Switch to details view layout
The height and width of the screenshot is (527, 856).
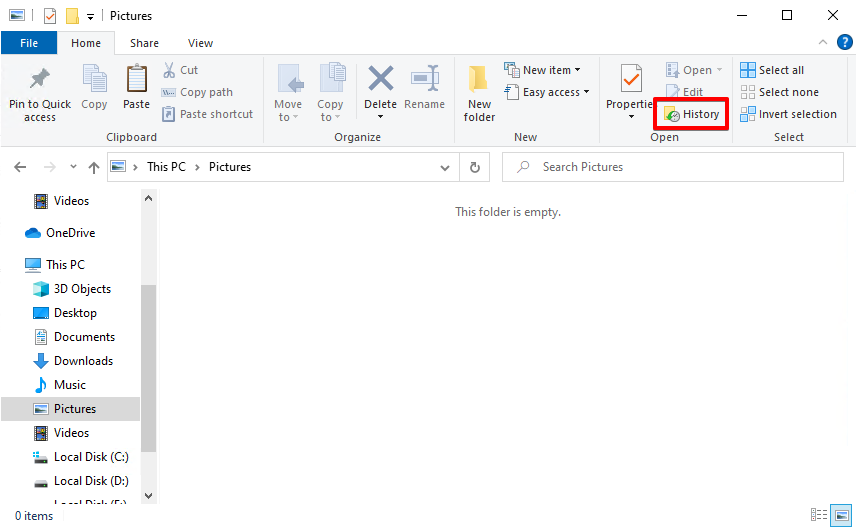(819, 515)
